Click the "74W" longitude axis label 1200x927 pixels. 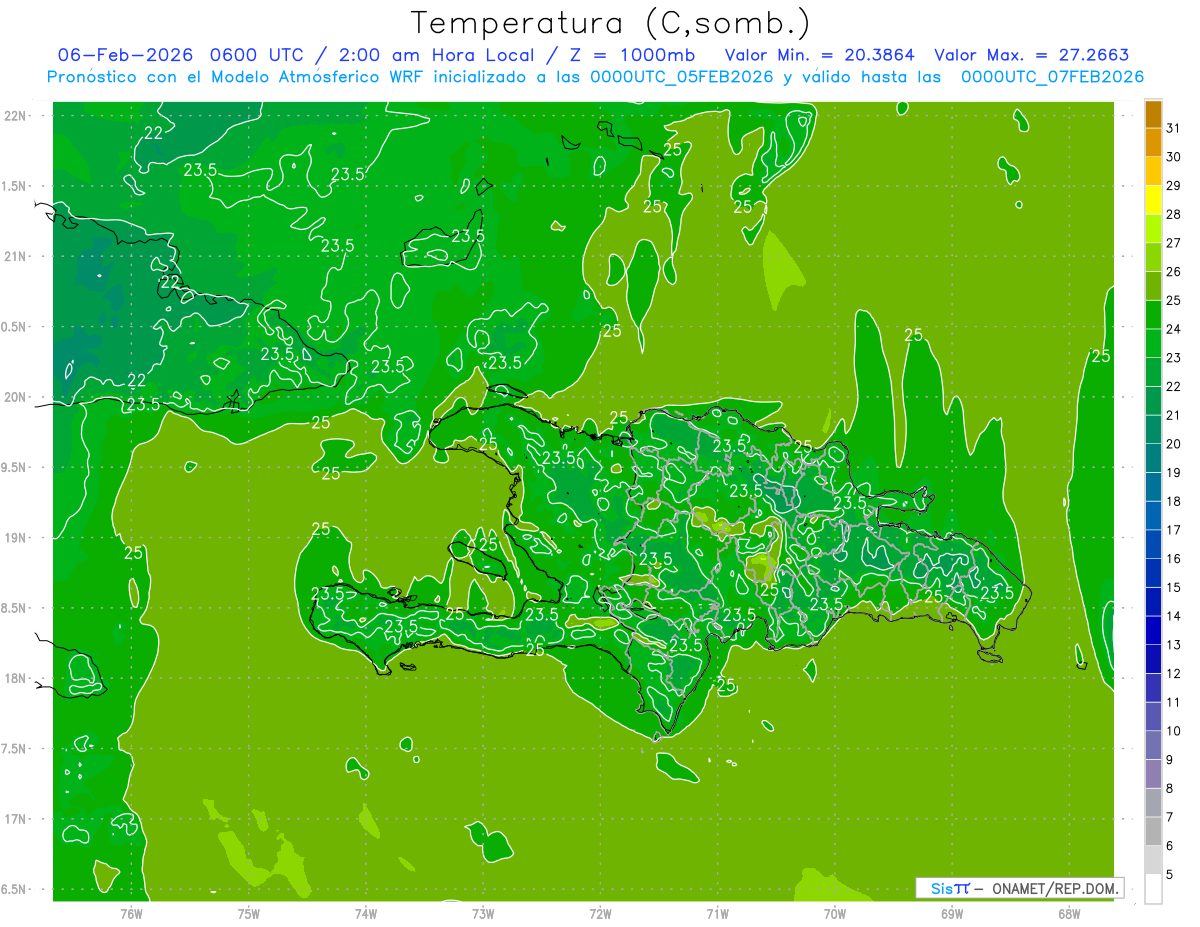[x=366, y=913]
